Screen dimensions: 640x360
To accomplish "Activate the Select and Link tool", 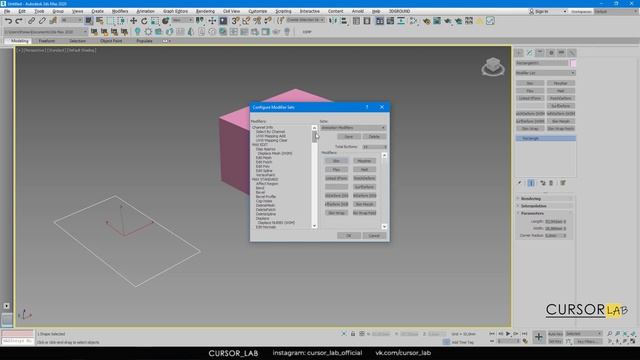I will tap(31, 21).
